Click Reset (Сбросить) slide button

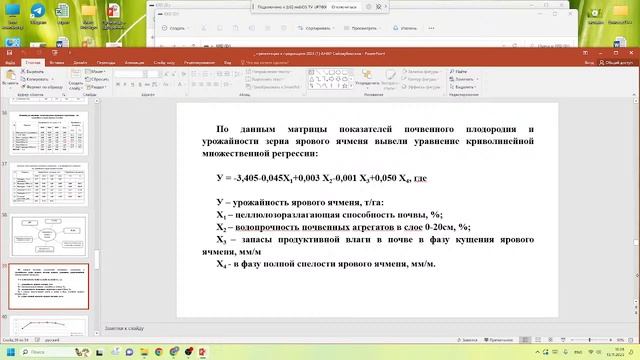click(x=97, y=79)
